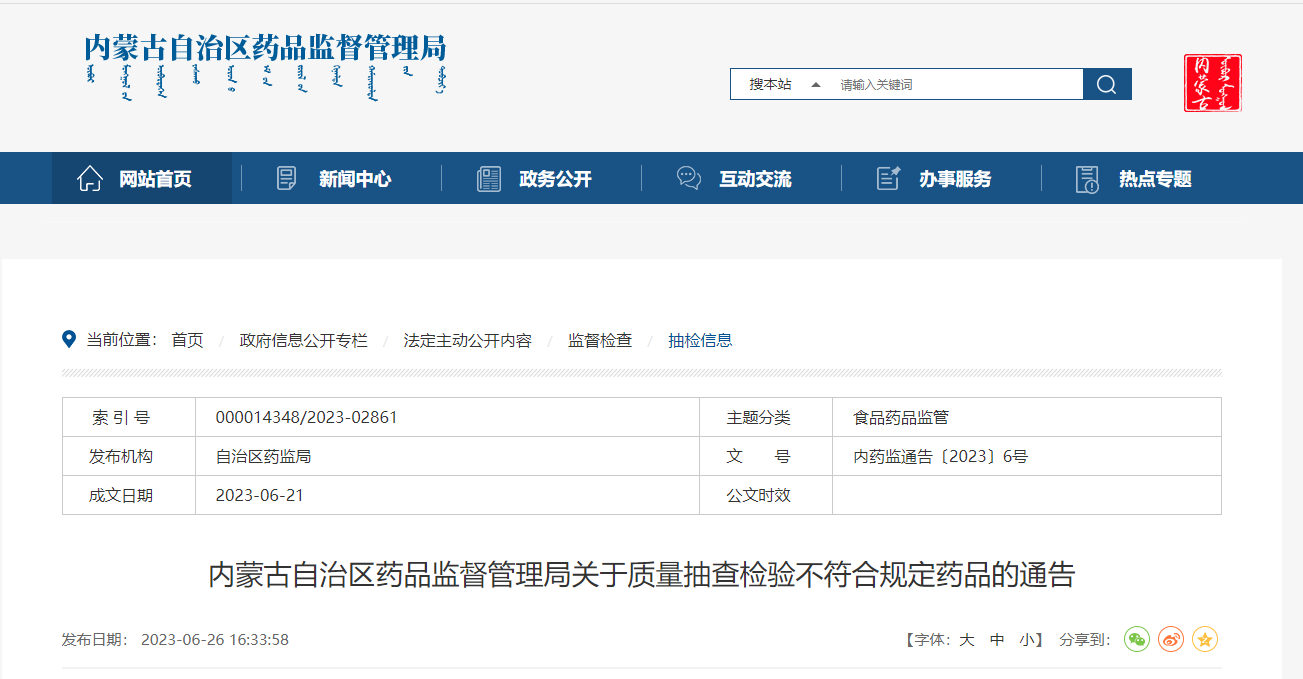
Task: Click the 首页 breadcrumb link
Action: click(x=187, y=340)
